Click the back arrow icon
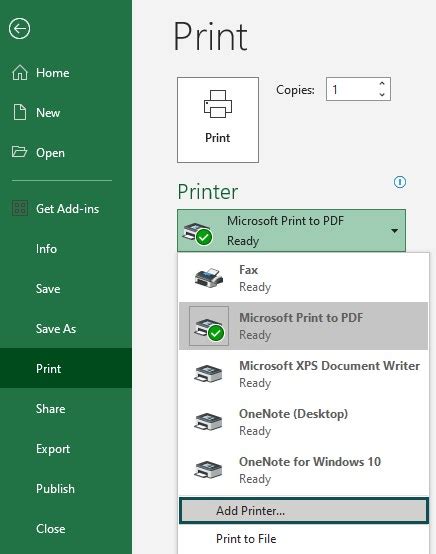 (x=19, y=28)
